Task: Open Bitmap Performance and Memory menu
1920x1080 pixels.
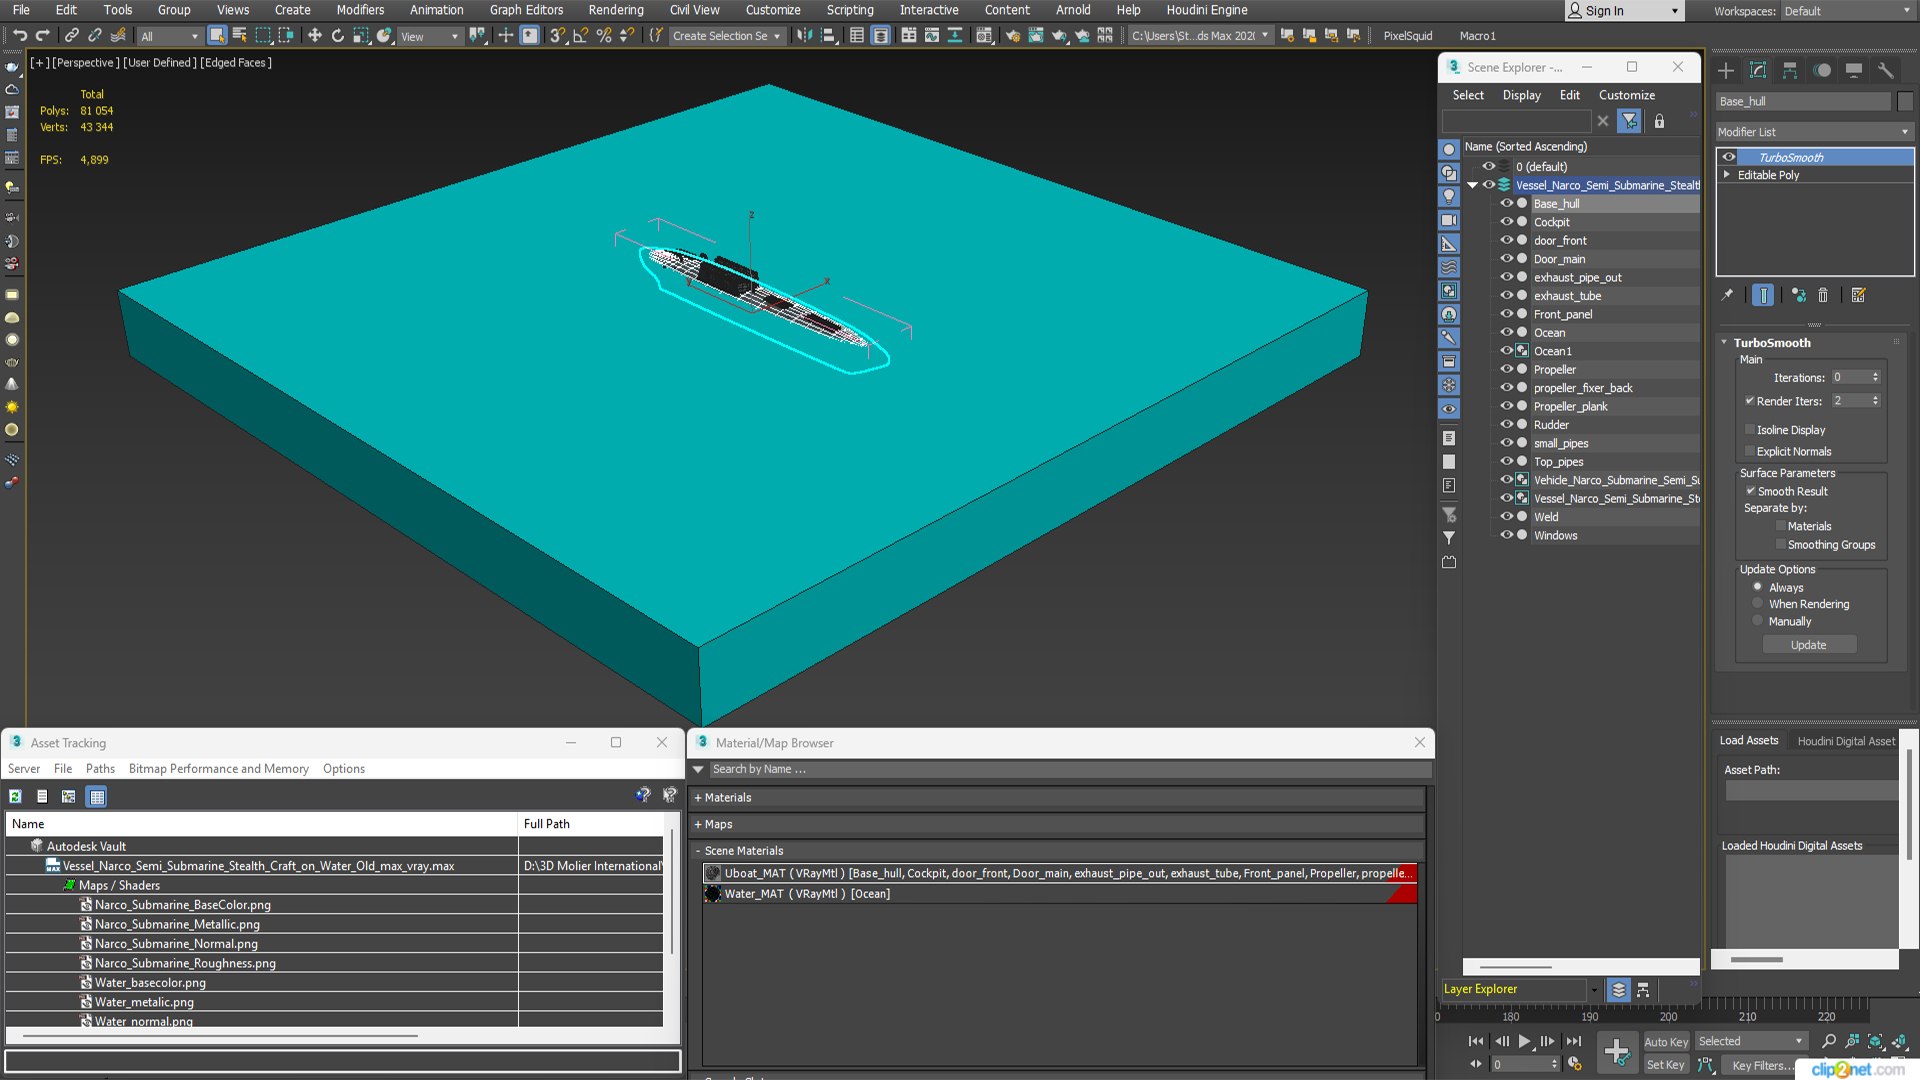Action: [218, 769]
